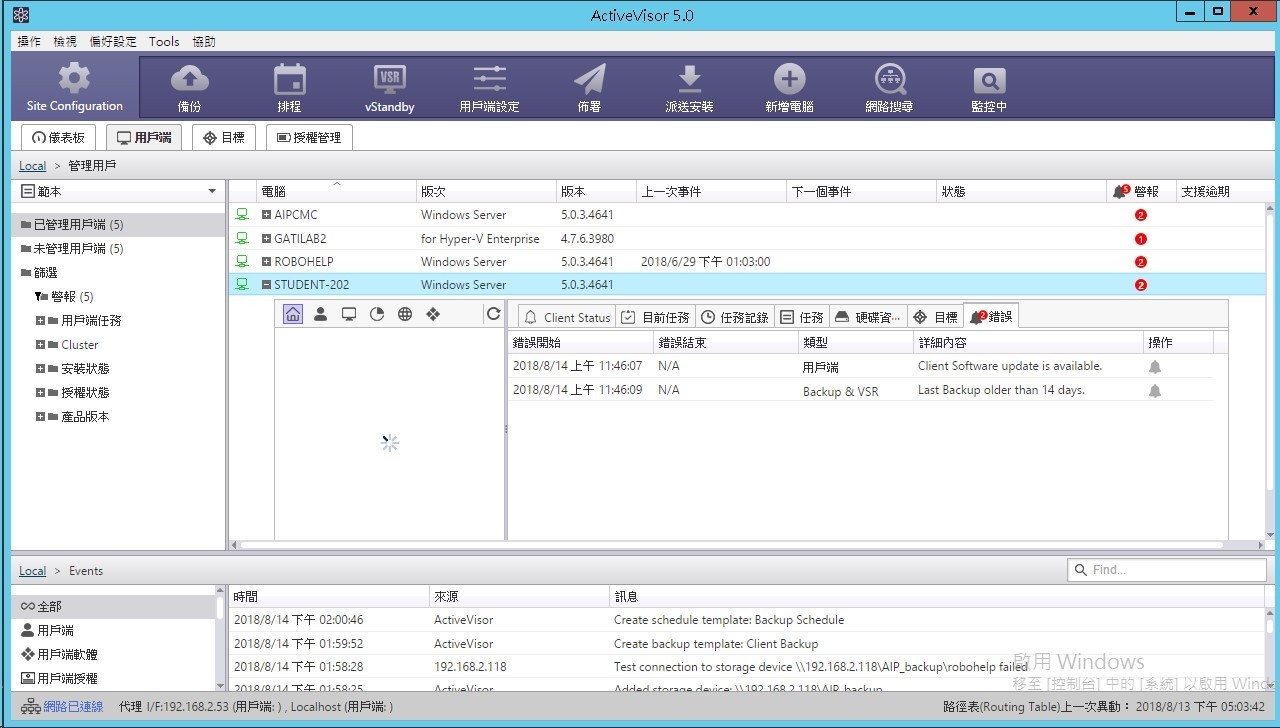Click the 網路已連線 network status link

coord(72,707)
